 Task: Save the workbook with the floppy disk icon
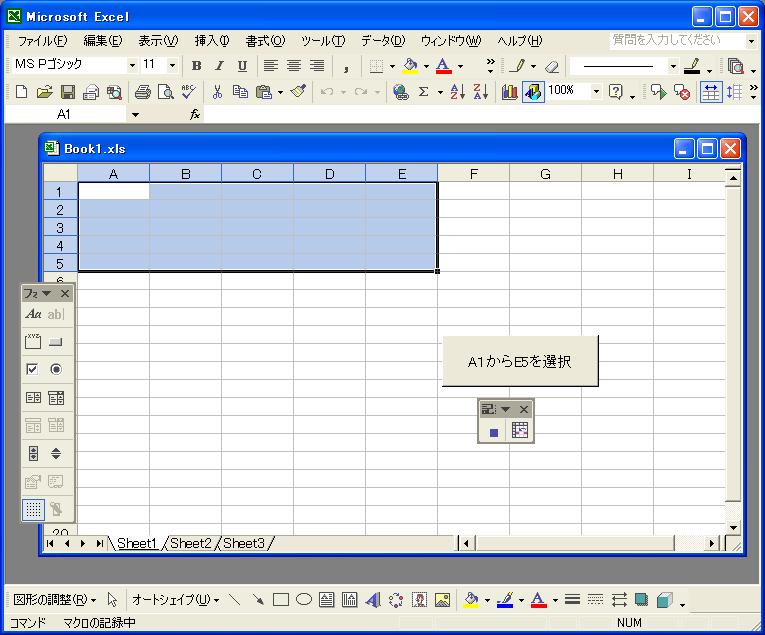pos(67,91)
